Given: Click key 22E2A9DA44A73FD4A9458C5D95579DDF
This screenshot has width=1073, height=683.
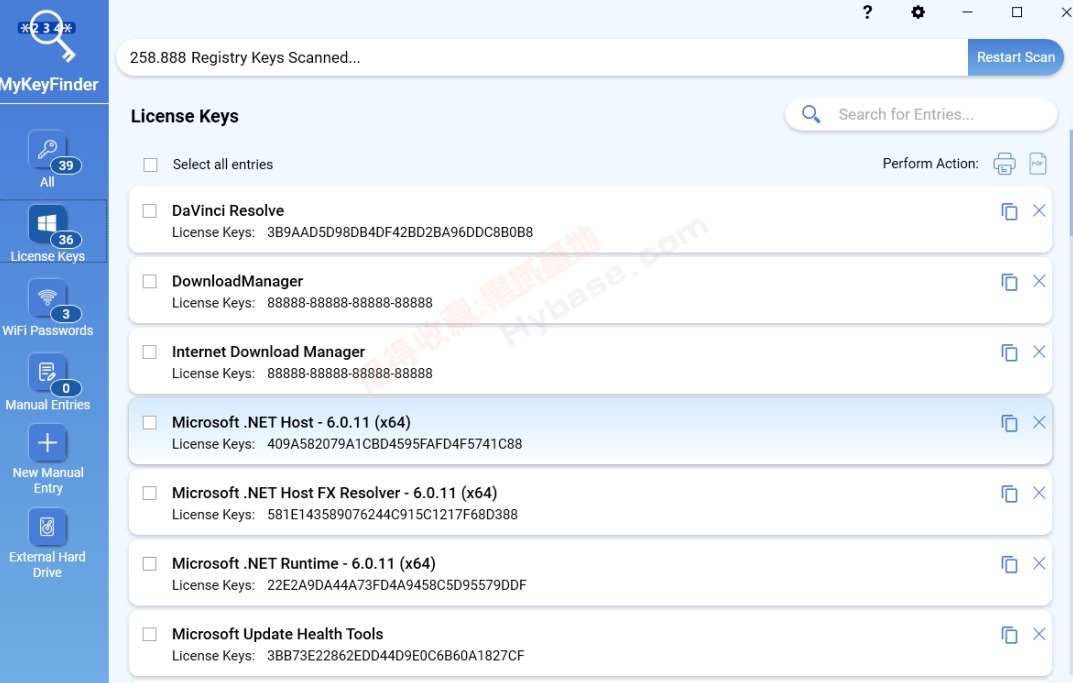Looking at the screenshot, I should [397, 585].
